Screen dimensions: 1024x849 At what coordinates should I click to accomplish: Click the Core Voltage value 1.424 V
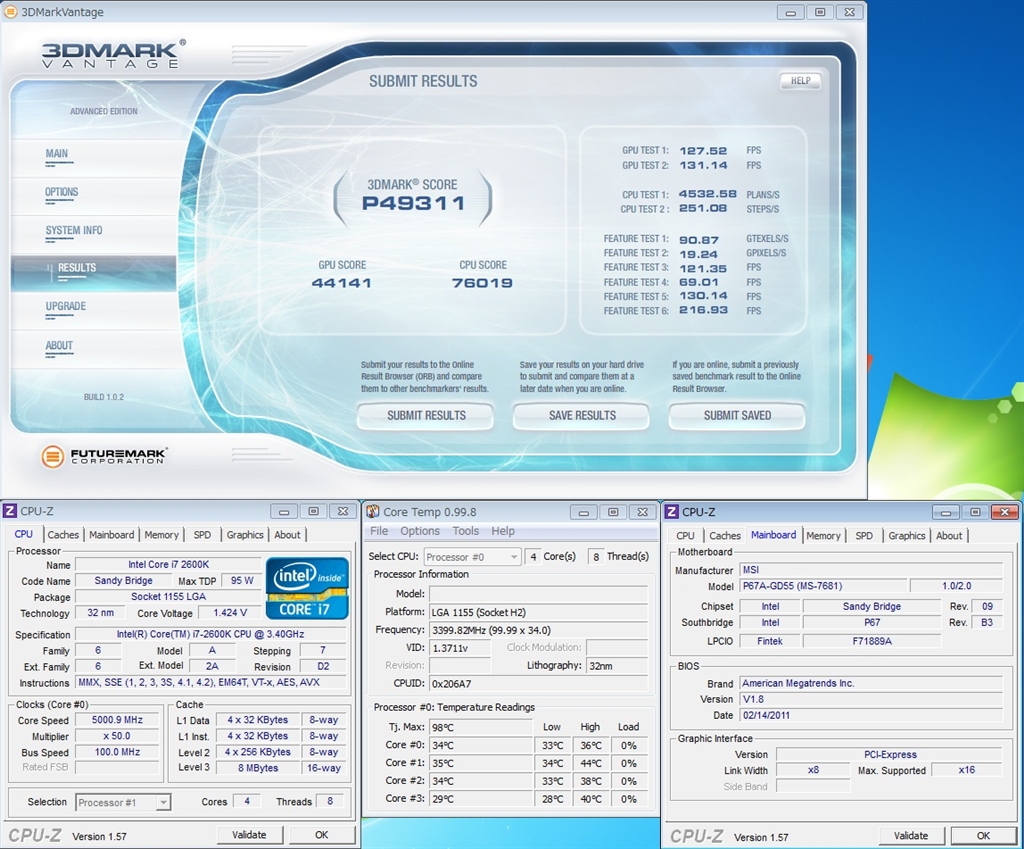(230, 613)
